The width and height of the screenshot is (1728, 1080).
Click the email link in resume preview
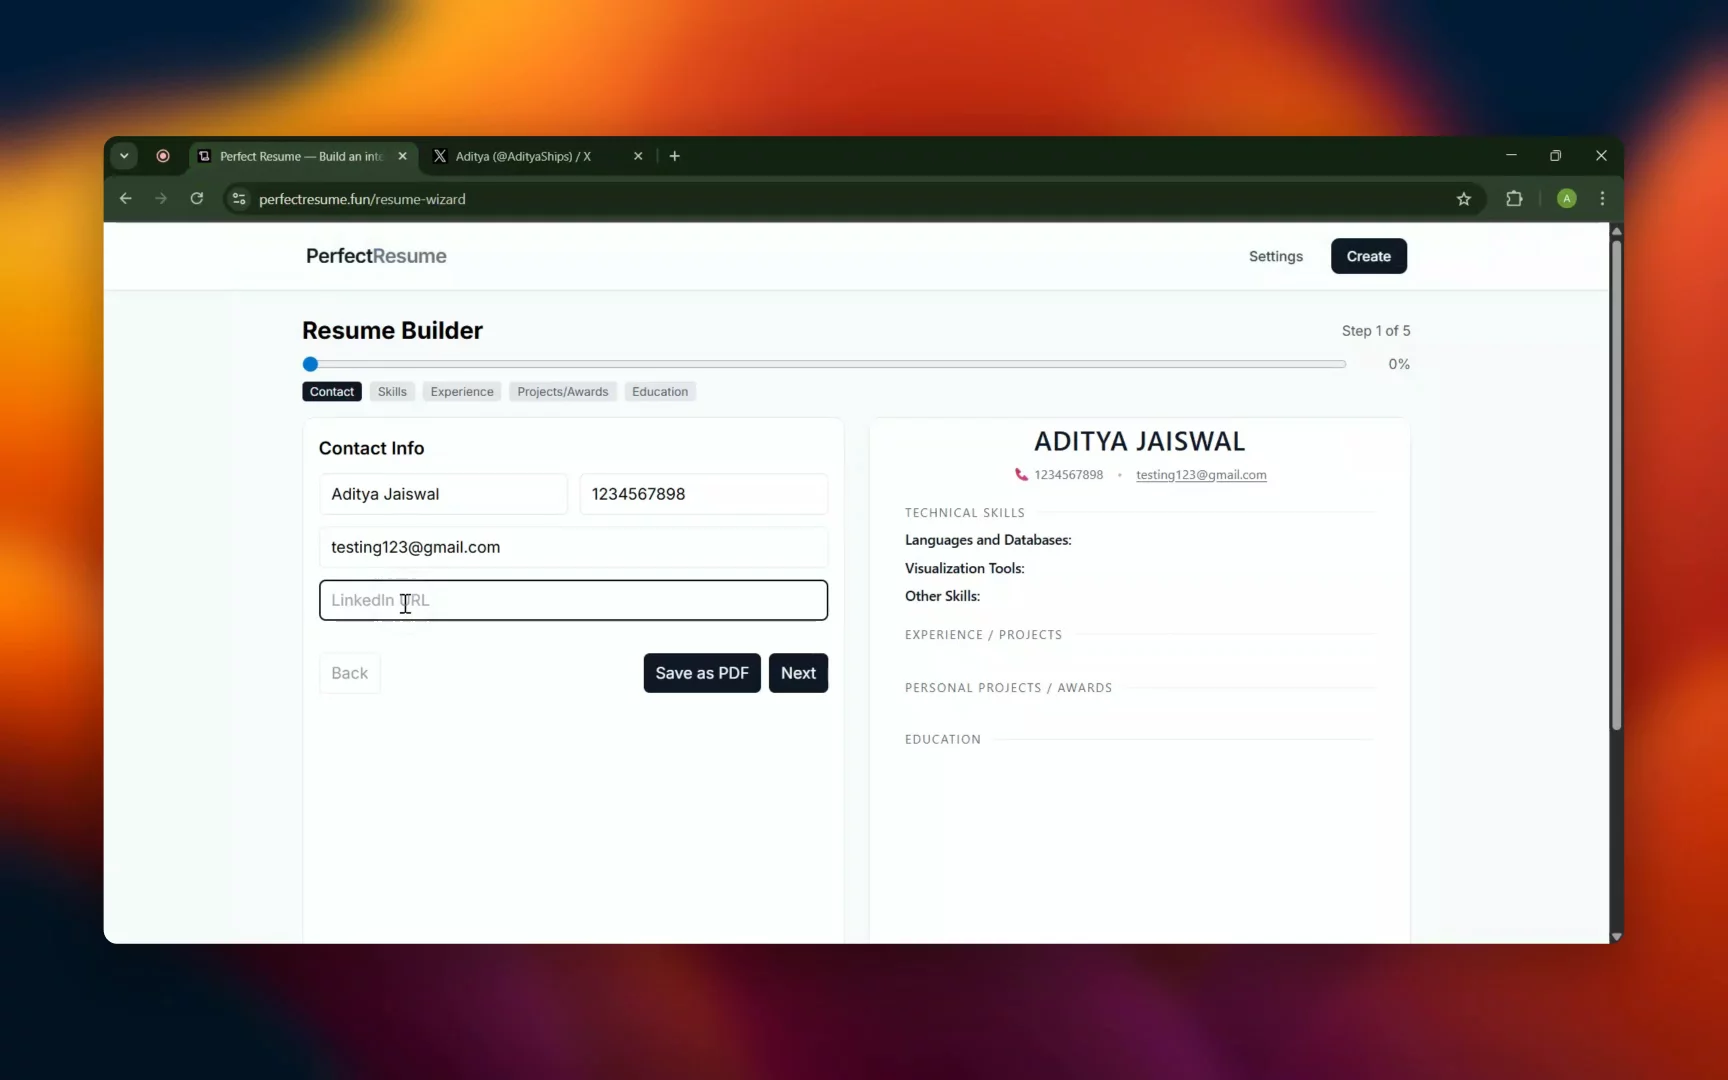1201,475
